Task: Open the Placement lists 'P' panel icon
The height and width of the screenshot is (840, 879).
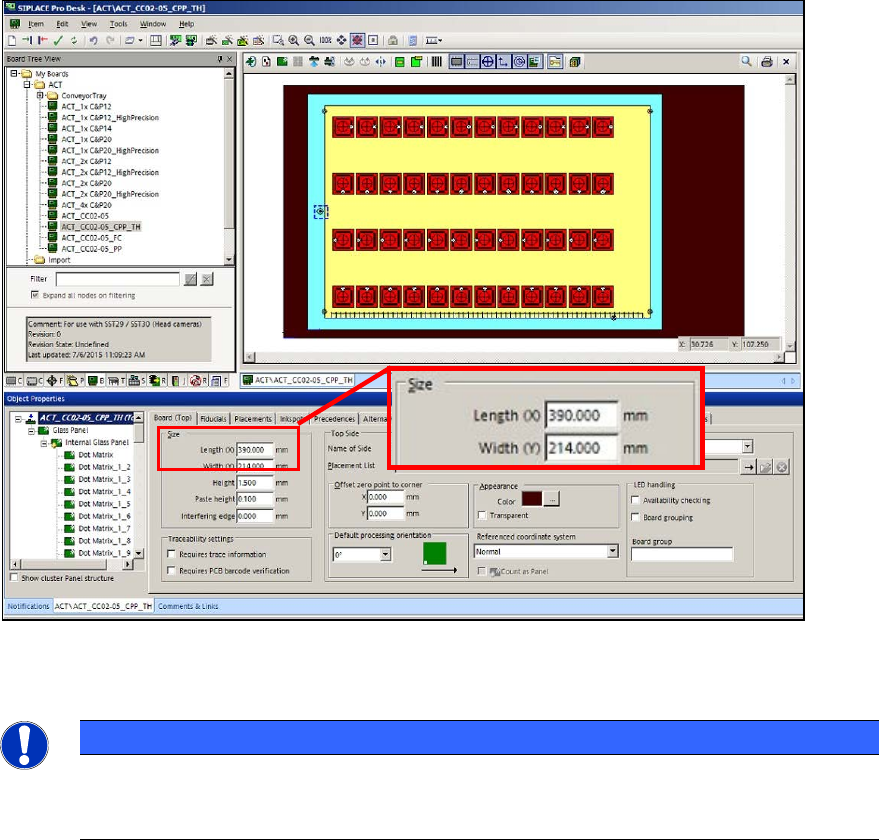Action: [75, 381]
